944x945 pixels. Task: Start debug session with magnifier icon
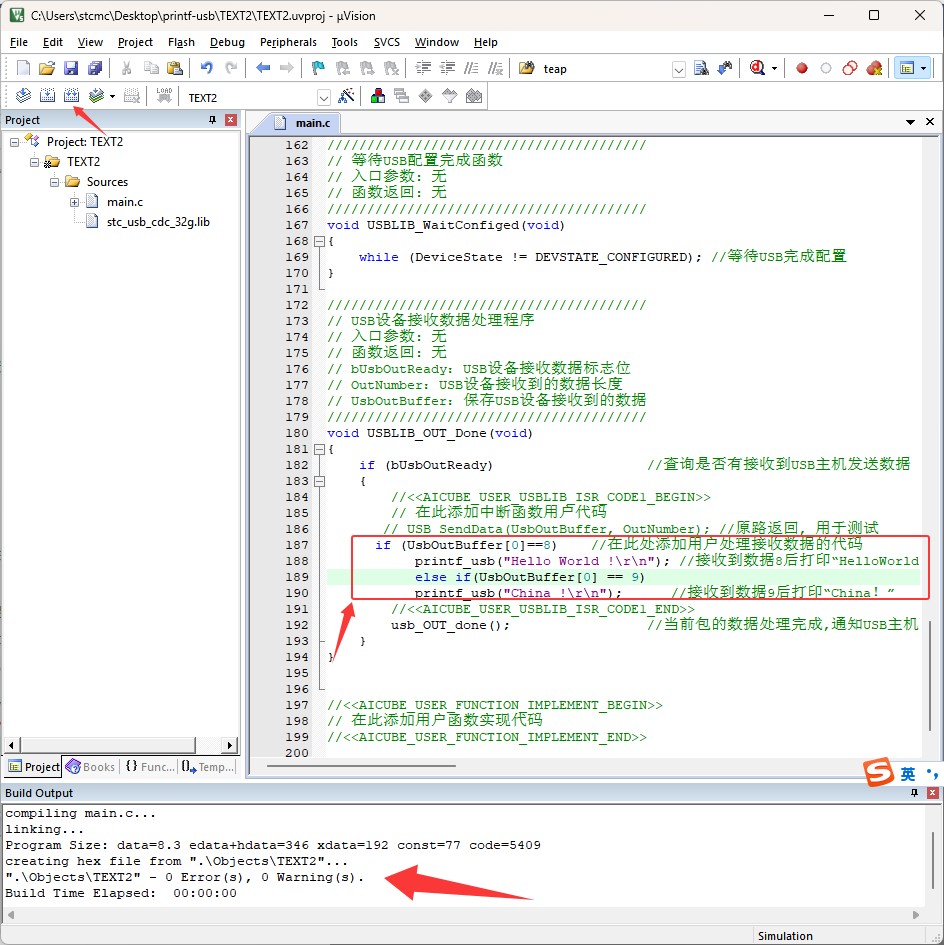(757, 68)
